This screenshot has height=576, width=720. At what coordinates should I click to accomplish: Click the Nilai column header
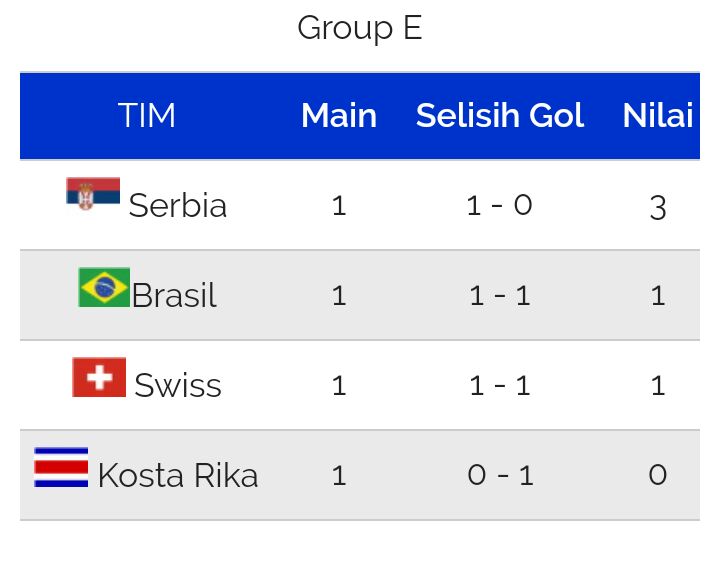(x=658, y=115)
